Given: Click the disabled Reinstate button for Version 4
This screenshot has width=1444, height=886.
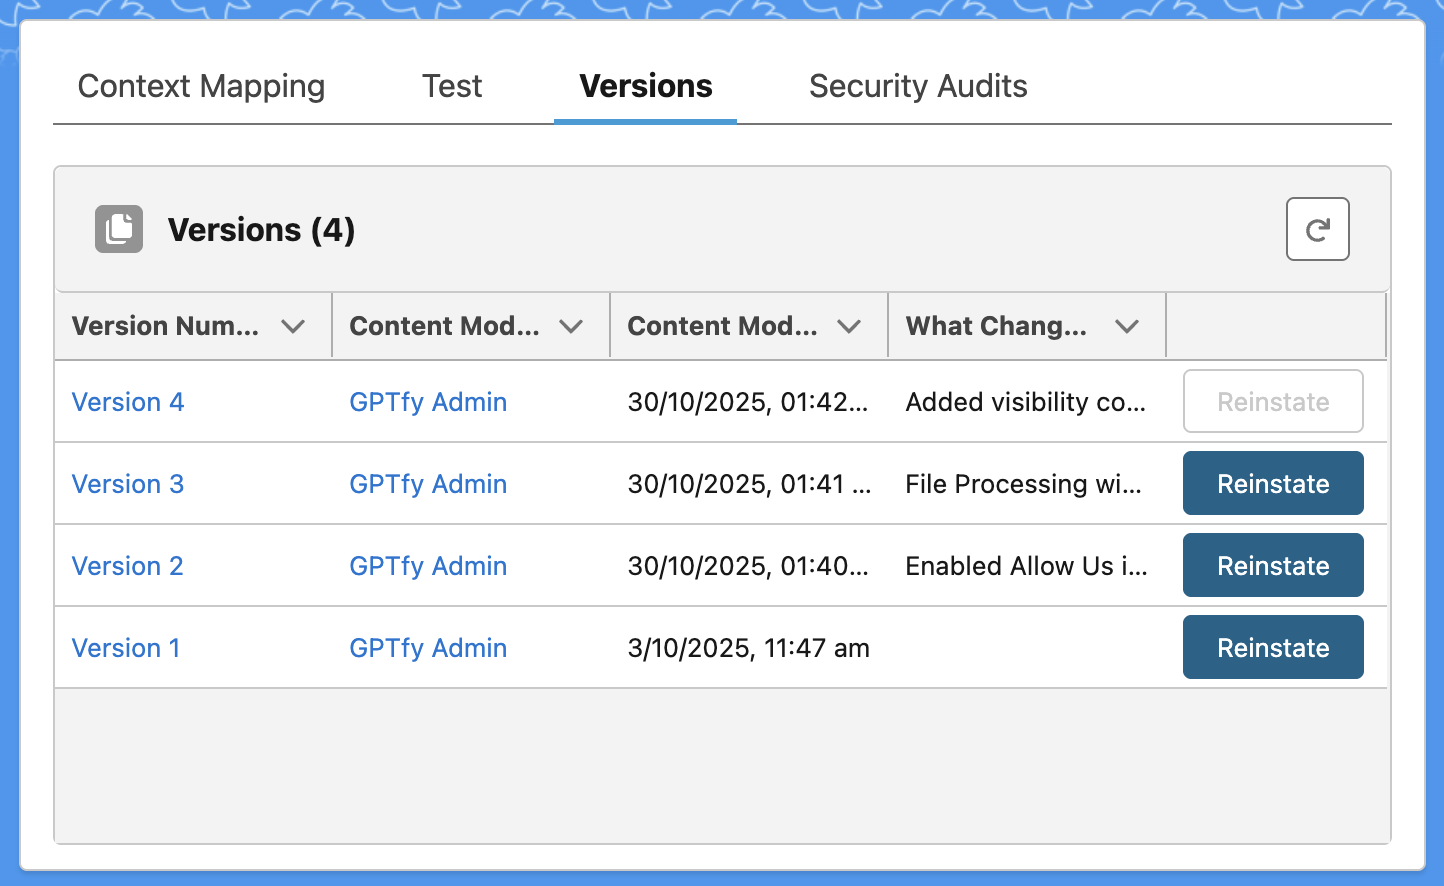Looking at the screenshot, I should [1273, 402].
